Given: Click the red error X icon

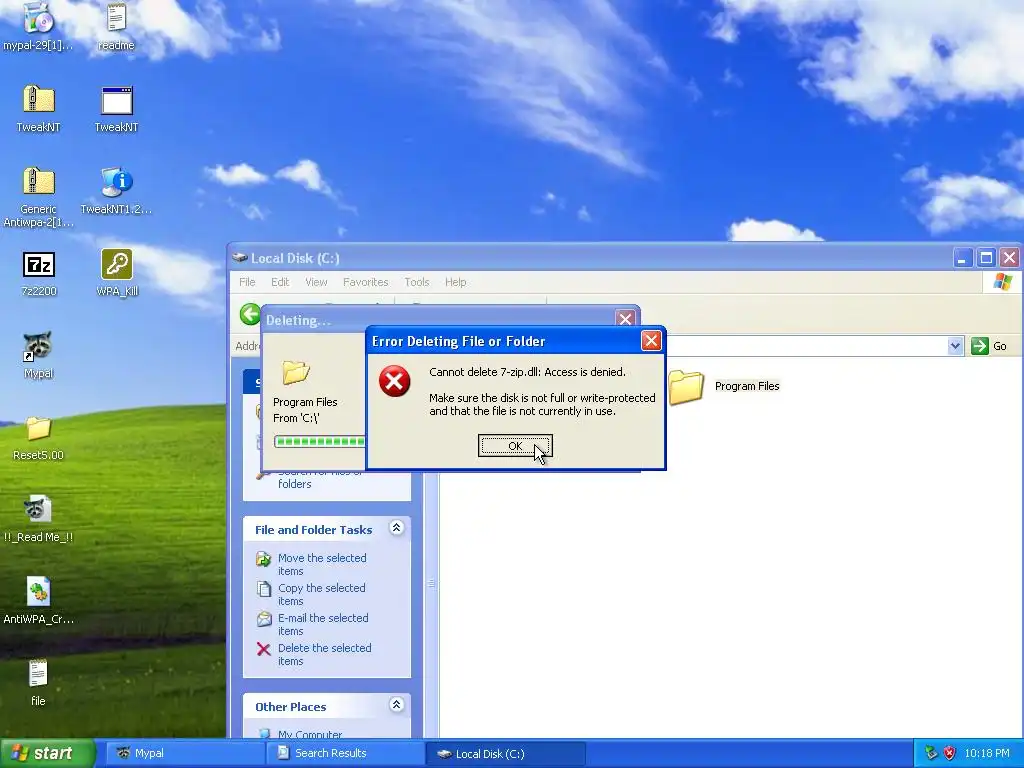Looking at the screenshot, I should [394, 381].
